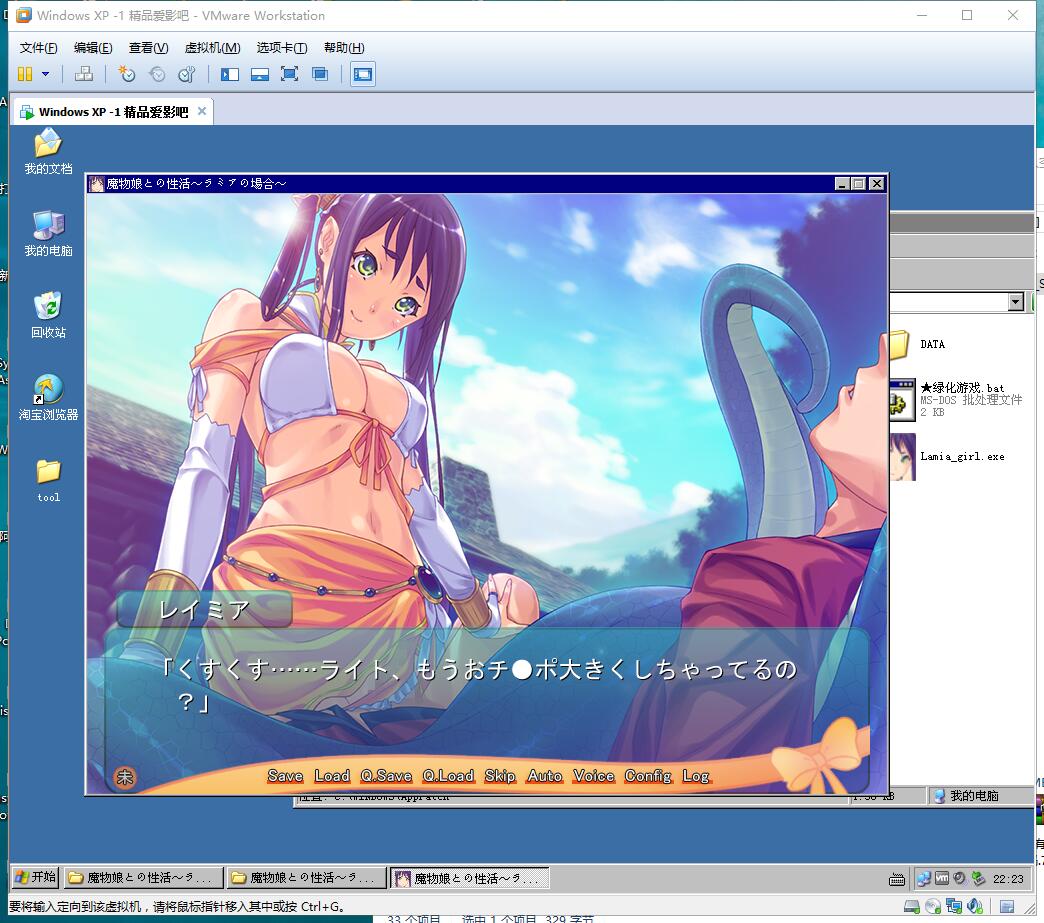This screenshot has width=1044, height=923.
Task: Click Save in the game menu bar
Action: 285,776
